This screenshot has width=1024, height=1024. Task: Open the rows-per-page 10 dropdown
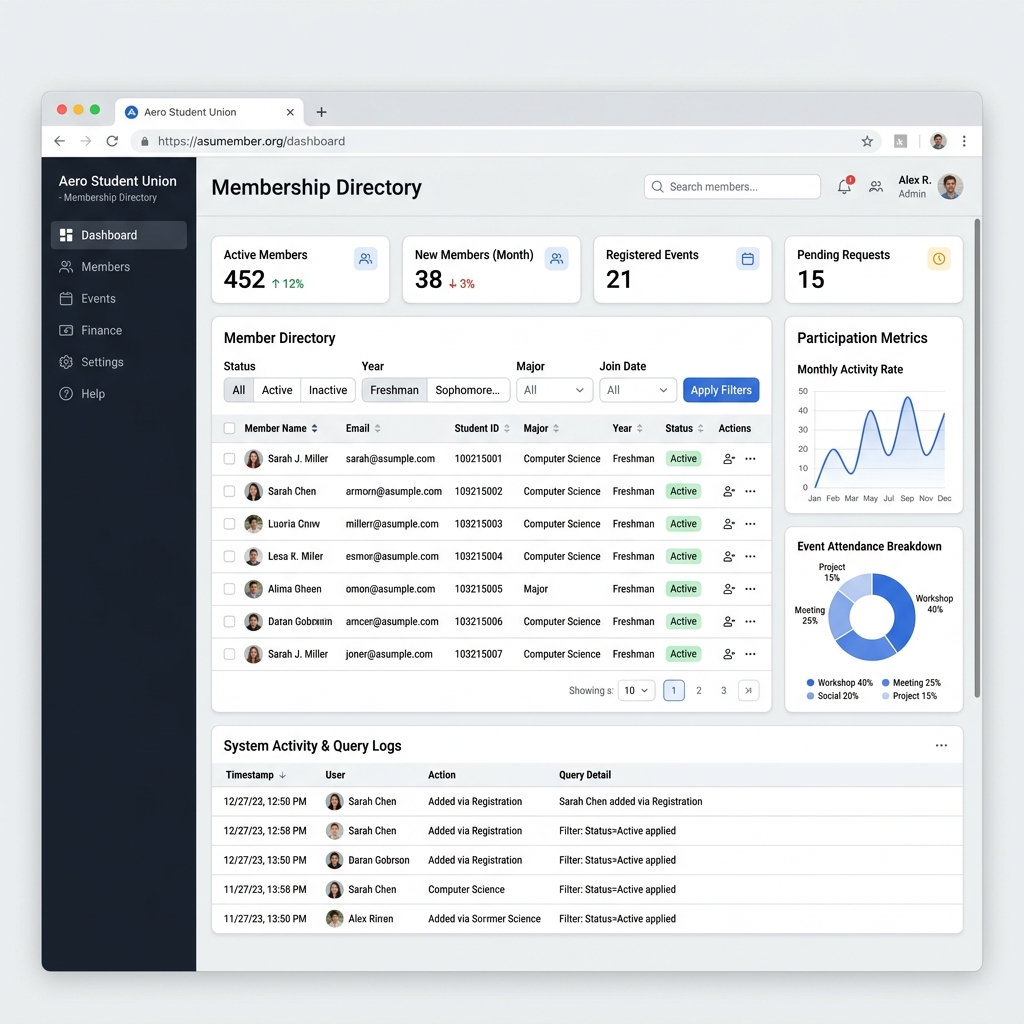(636, 690)
